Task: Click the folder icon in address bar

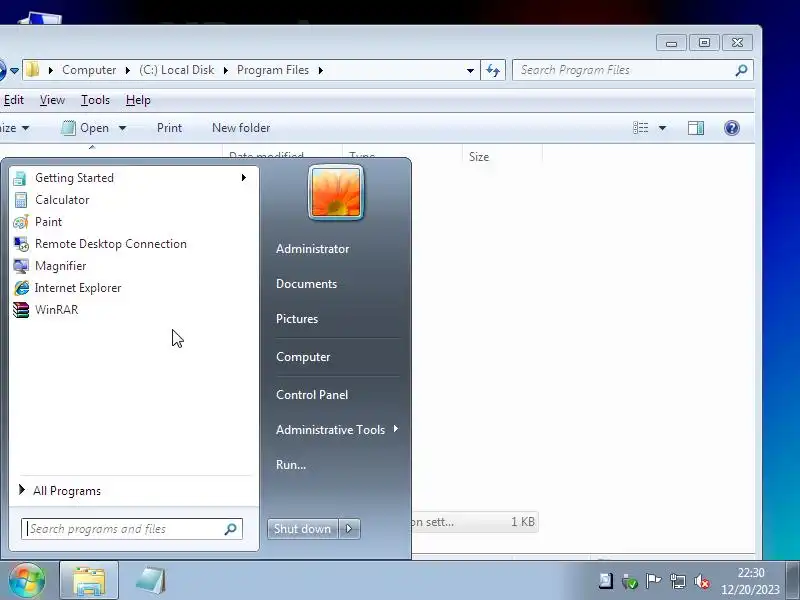Action: 33,69
